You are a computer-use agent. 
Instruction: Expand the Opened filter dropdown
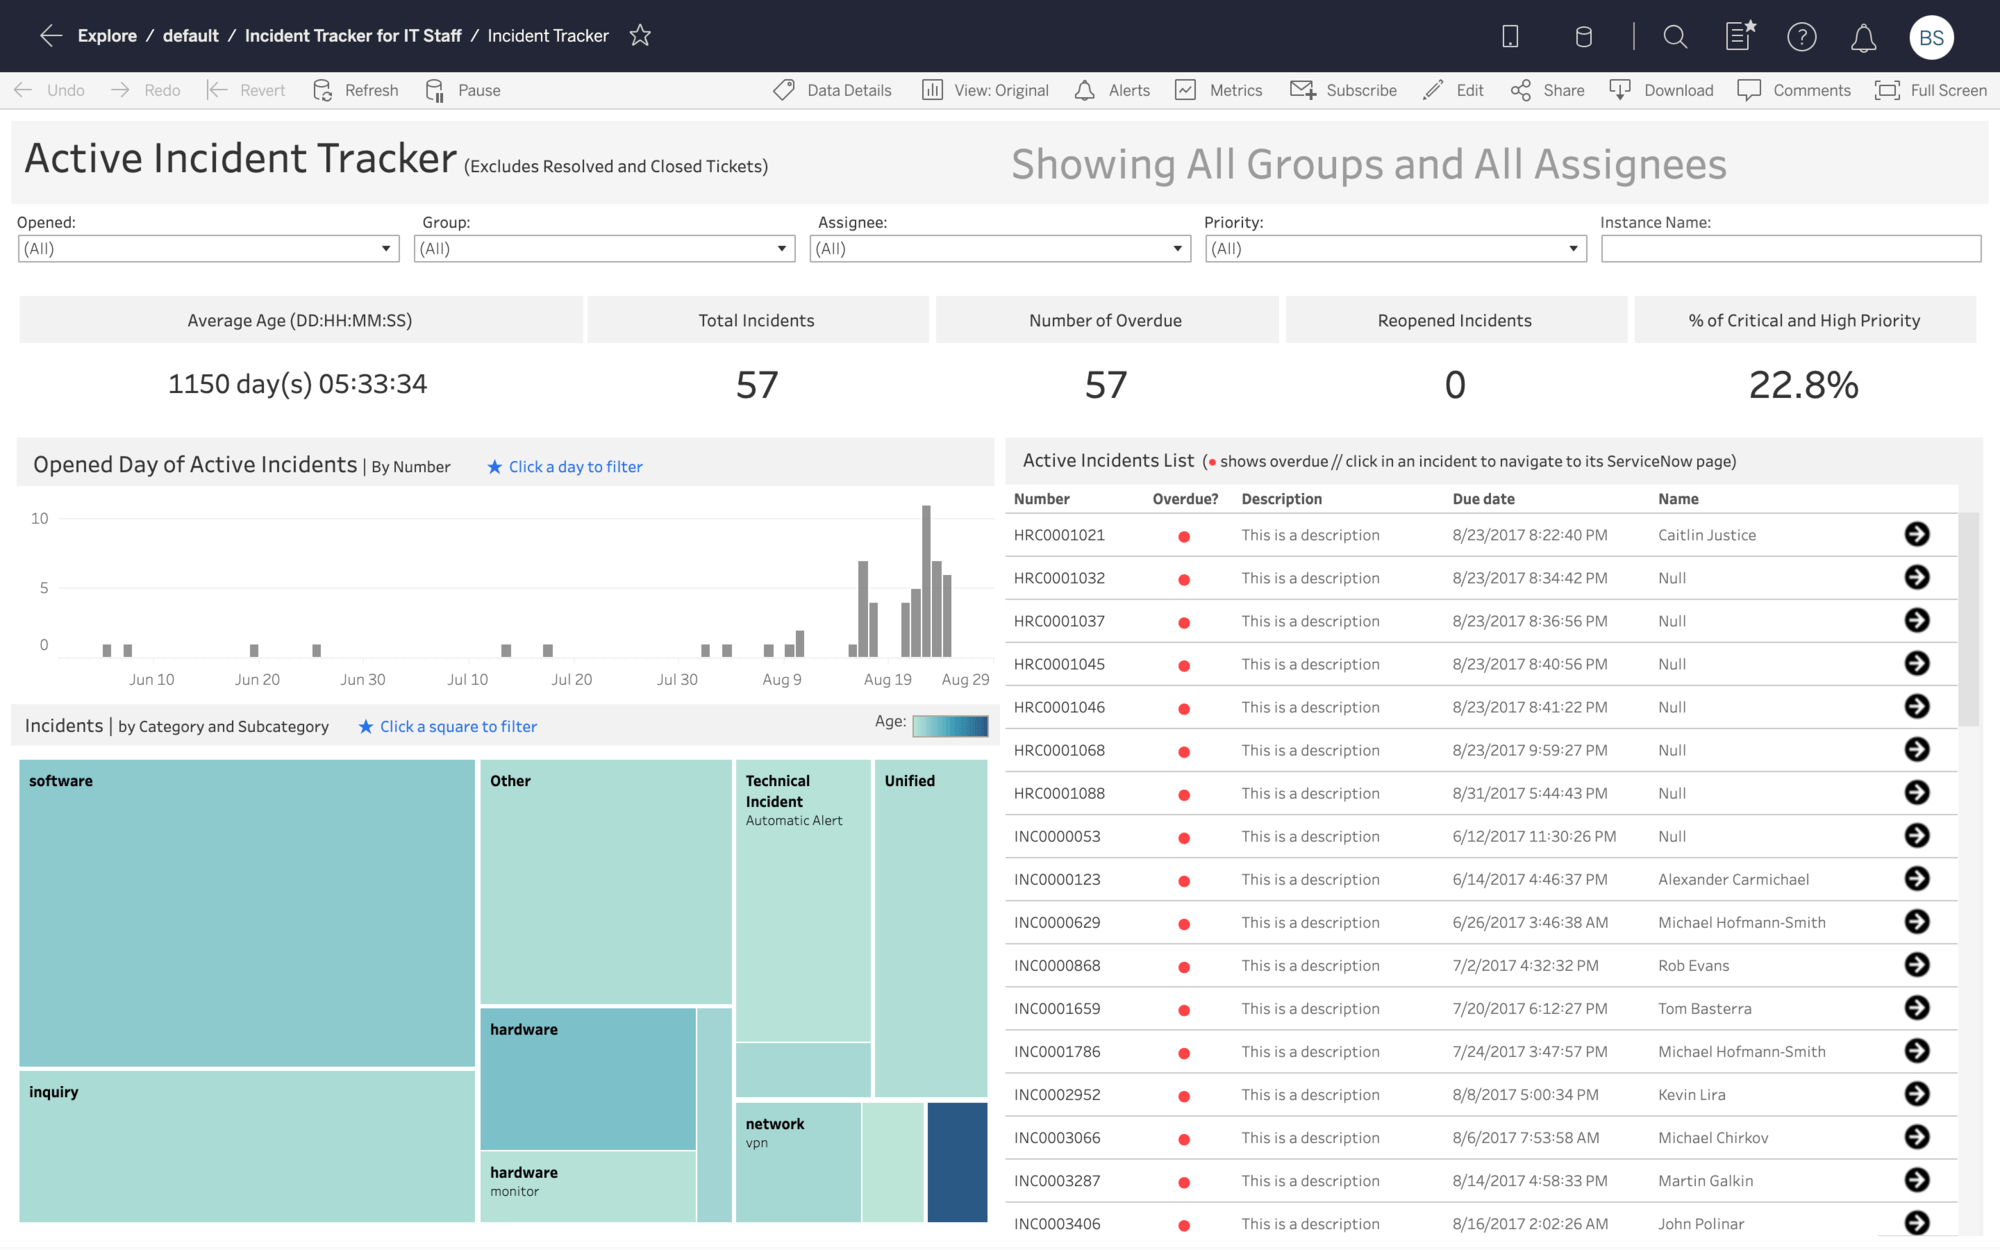pyautogui.click(x=208, y=248)
